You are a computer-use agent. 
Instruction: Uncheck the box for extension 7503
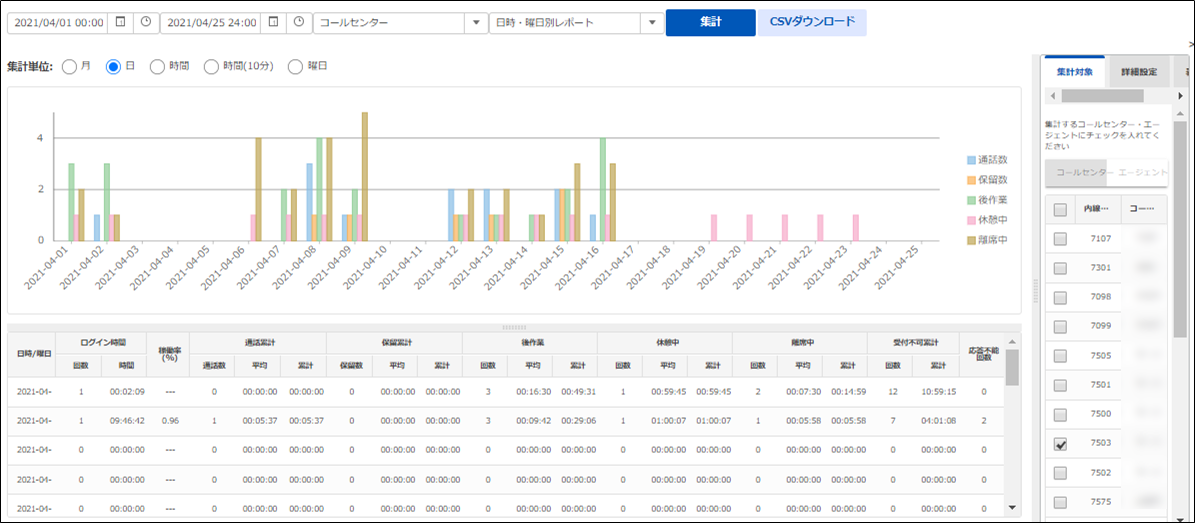(1060, 443)
